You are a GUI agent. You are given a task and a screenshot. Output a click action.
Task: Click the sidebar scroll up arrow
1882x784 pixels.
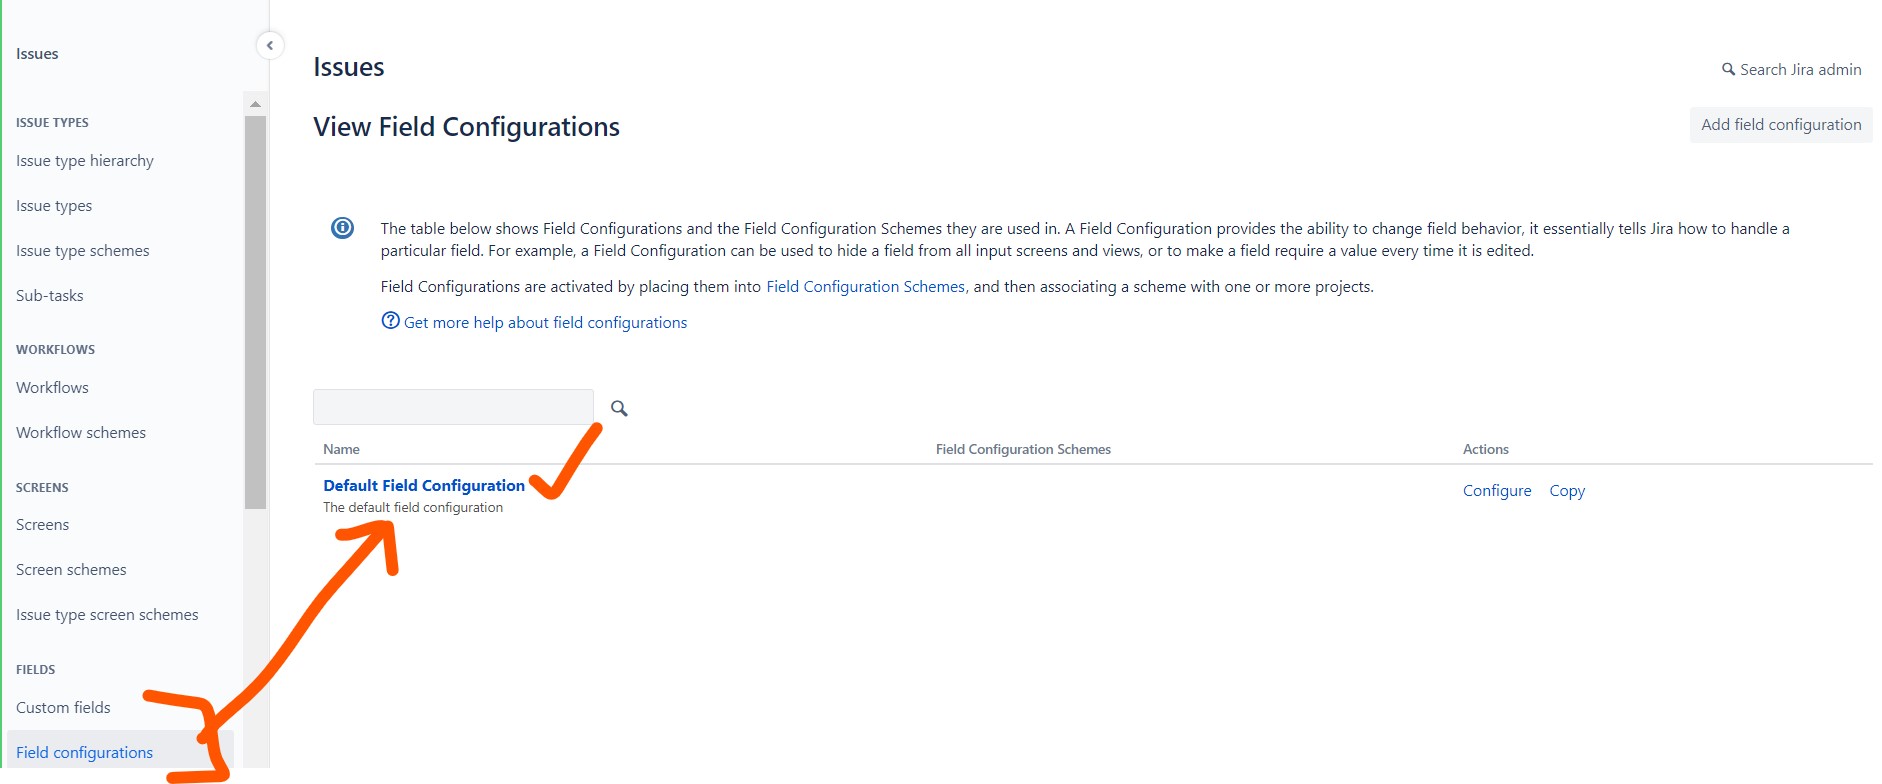[255, 104]
